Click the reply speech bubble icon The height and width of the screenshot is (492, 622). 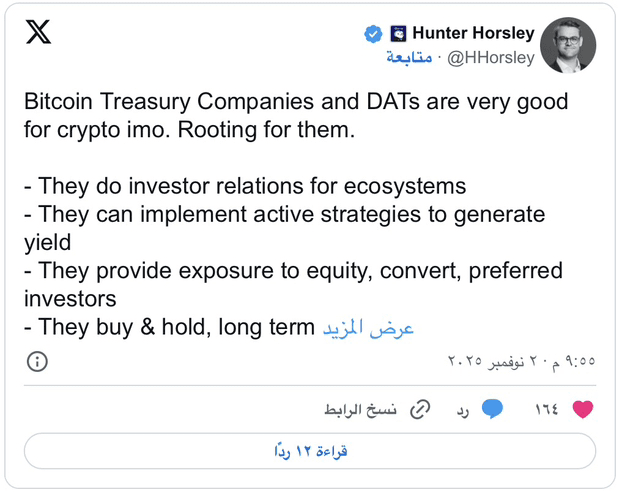point(492,409)
